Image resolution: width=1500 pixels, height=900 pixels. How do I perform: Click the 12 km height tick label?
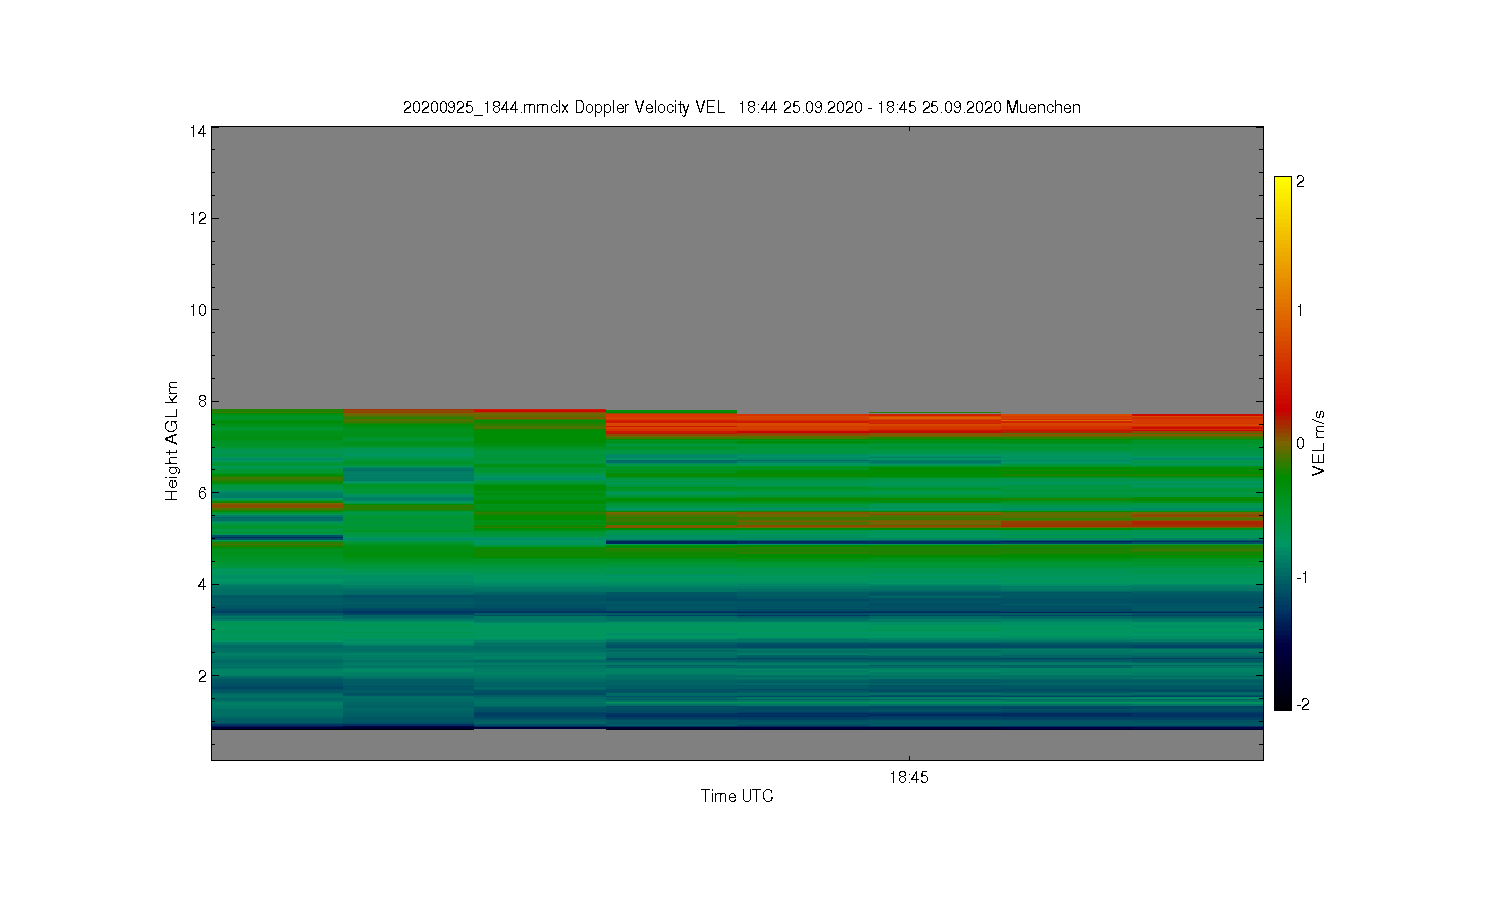tap(198, 218)
